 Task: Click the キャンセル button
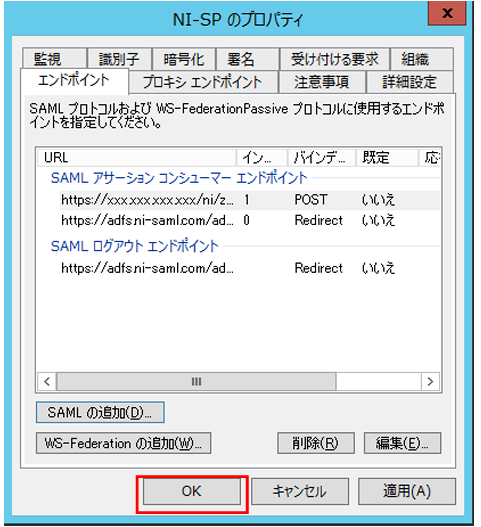click(x=299, y=491)
